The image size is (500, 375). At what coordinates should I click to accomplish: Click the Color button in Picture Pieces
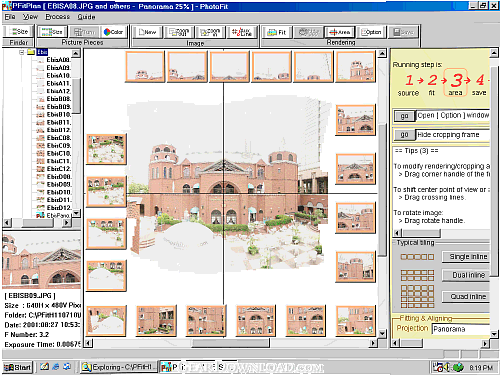coord(113,32)
